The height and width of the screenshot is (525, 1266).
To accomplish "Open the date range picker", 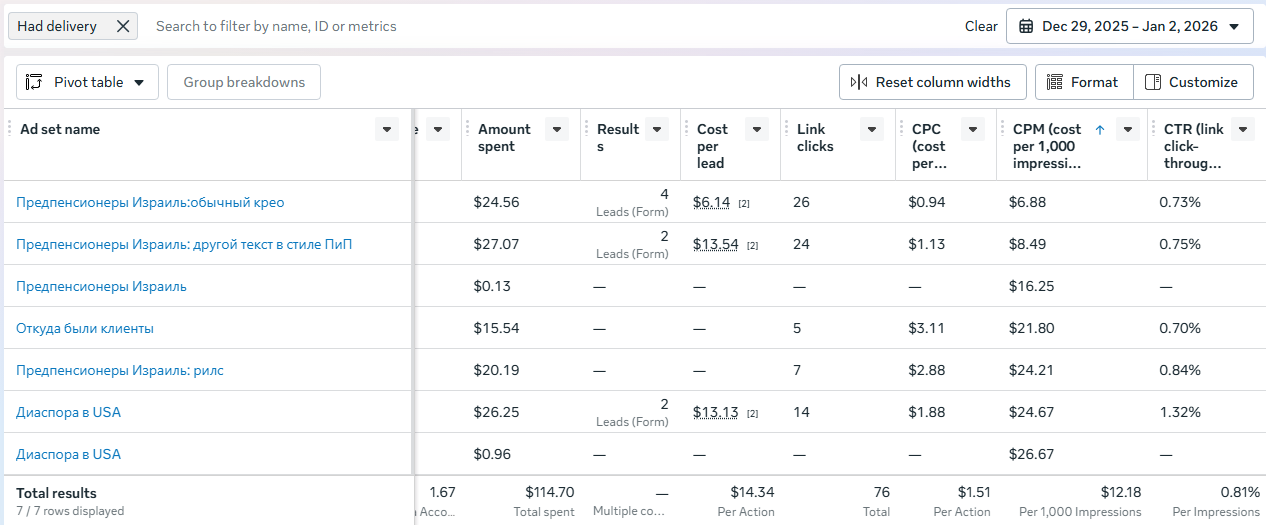I will 1129,26.
